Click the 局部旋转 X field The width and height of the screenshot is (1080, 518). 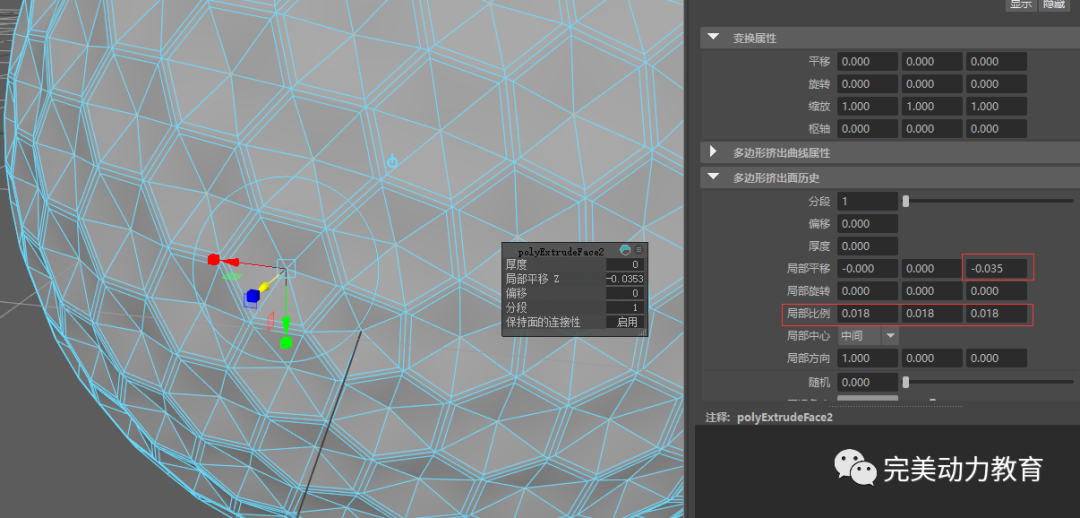[868, 291]
